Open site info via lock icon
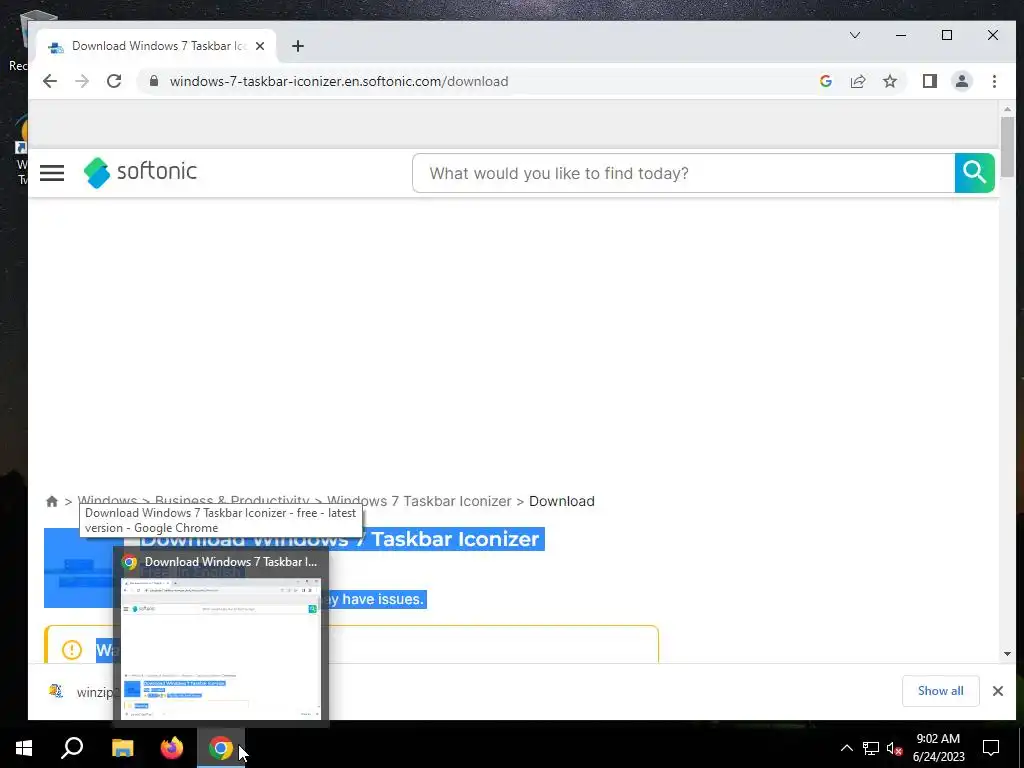Screen dimensions: 1024x768 (153, 81)
